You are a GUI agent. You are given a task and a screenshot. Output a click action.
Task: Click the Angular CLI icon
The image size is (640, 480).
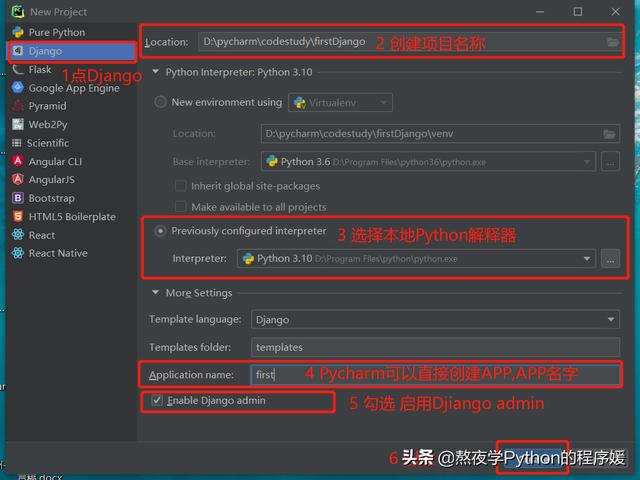coord(18,161)
